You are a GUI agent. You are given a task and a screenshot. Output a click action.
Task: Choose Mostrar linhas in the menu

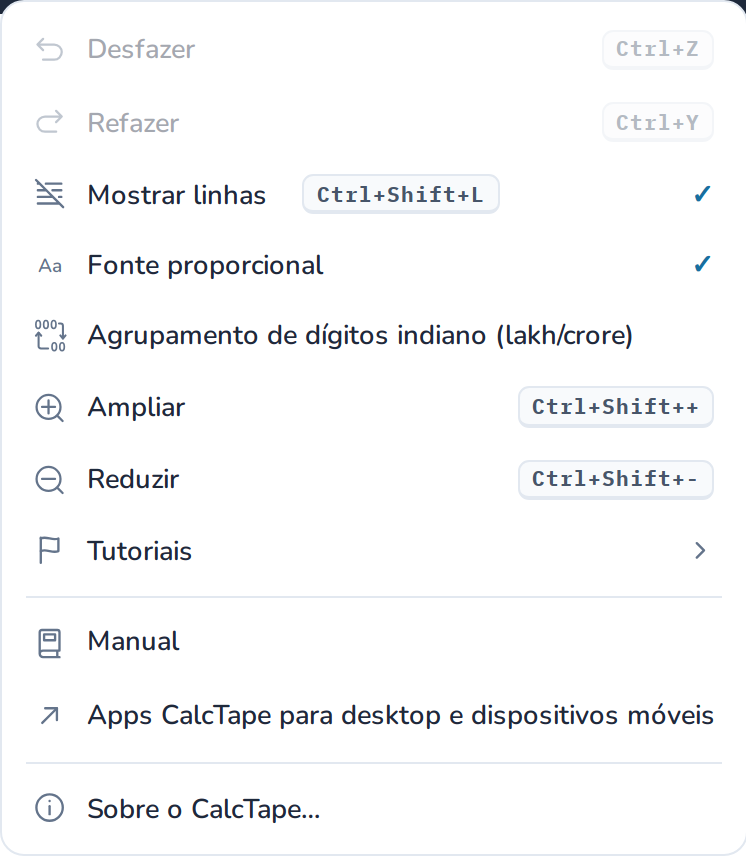tap(373, 194)
